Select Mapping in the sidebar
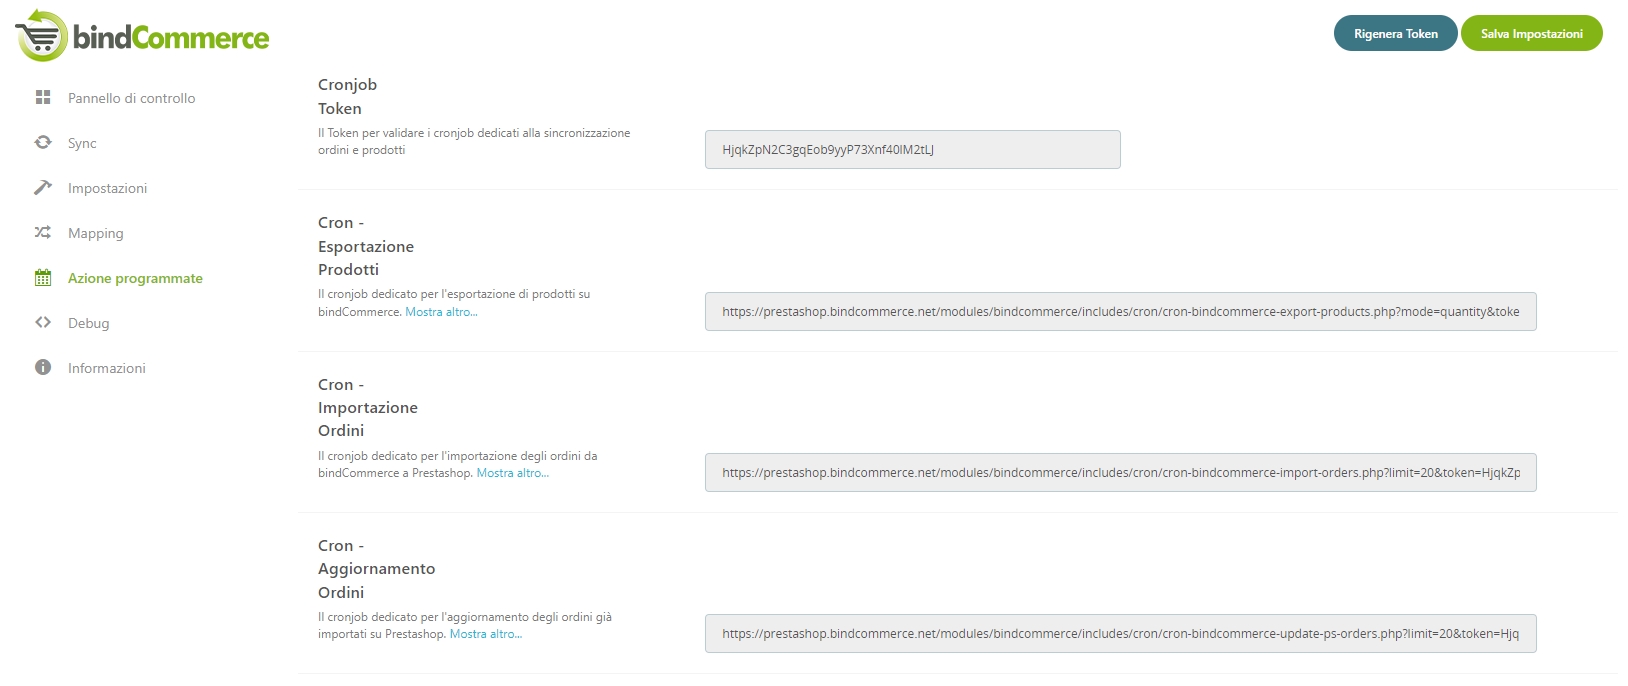The height and width of the screenshot is (686, 1628). (x=96, y=233)
